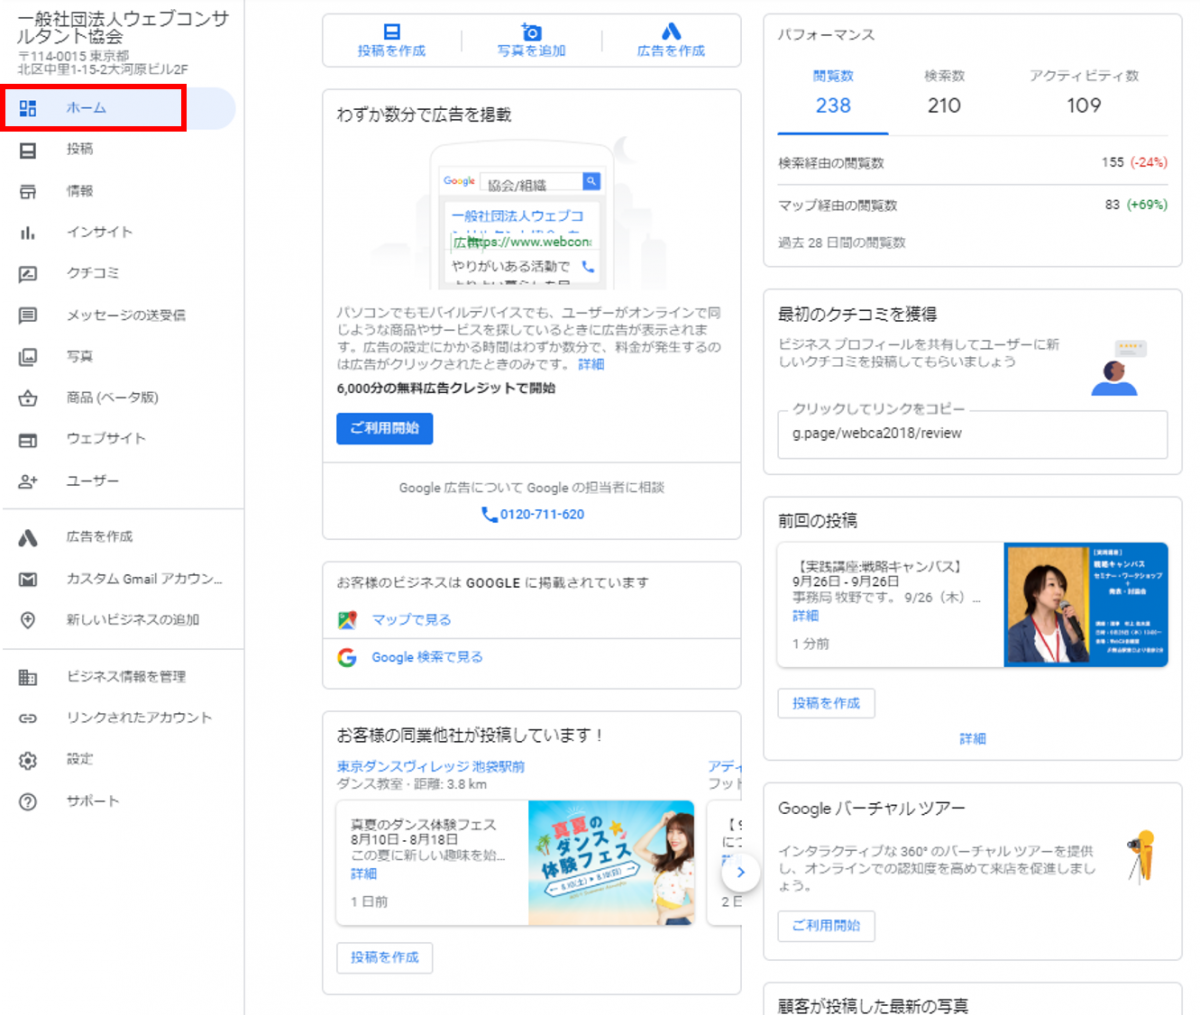
Task: Show next competitor post with arrow
Action: point(740,872)
